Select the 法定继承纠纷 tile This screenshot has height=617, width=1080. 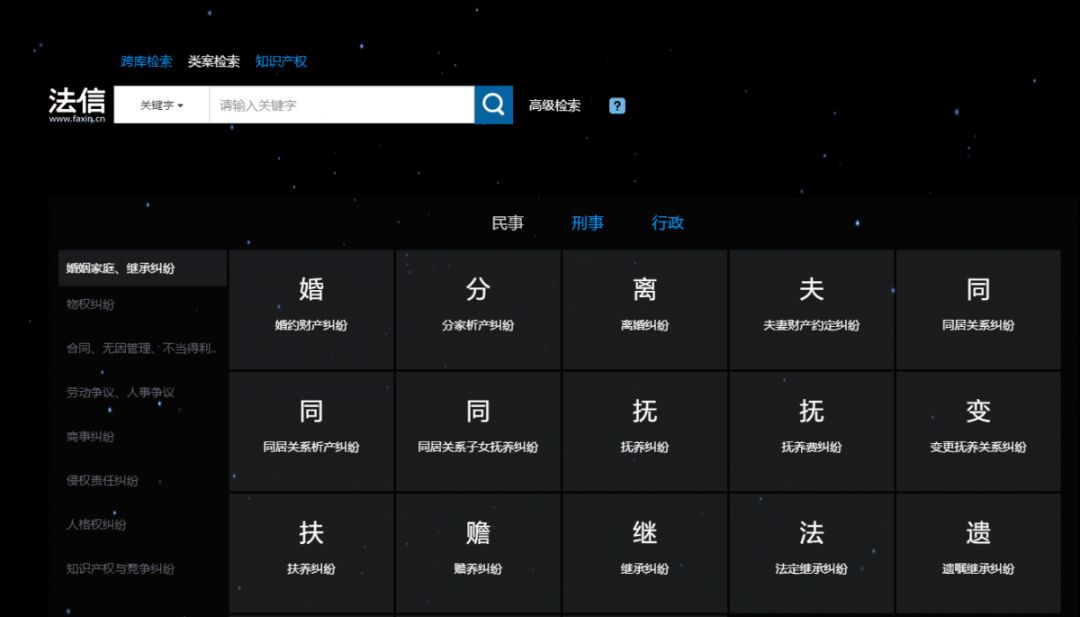coord(811,553)
